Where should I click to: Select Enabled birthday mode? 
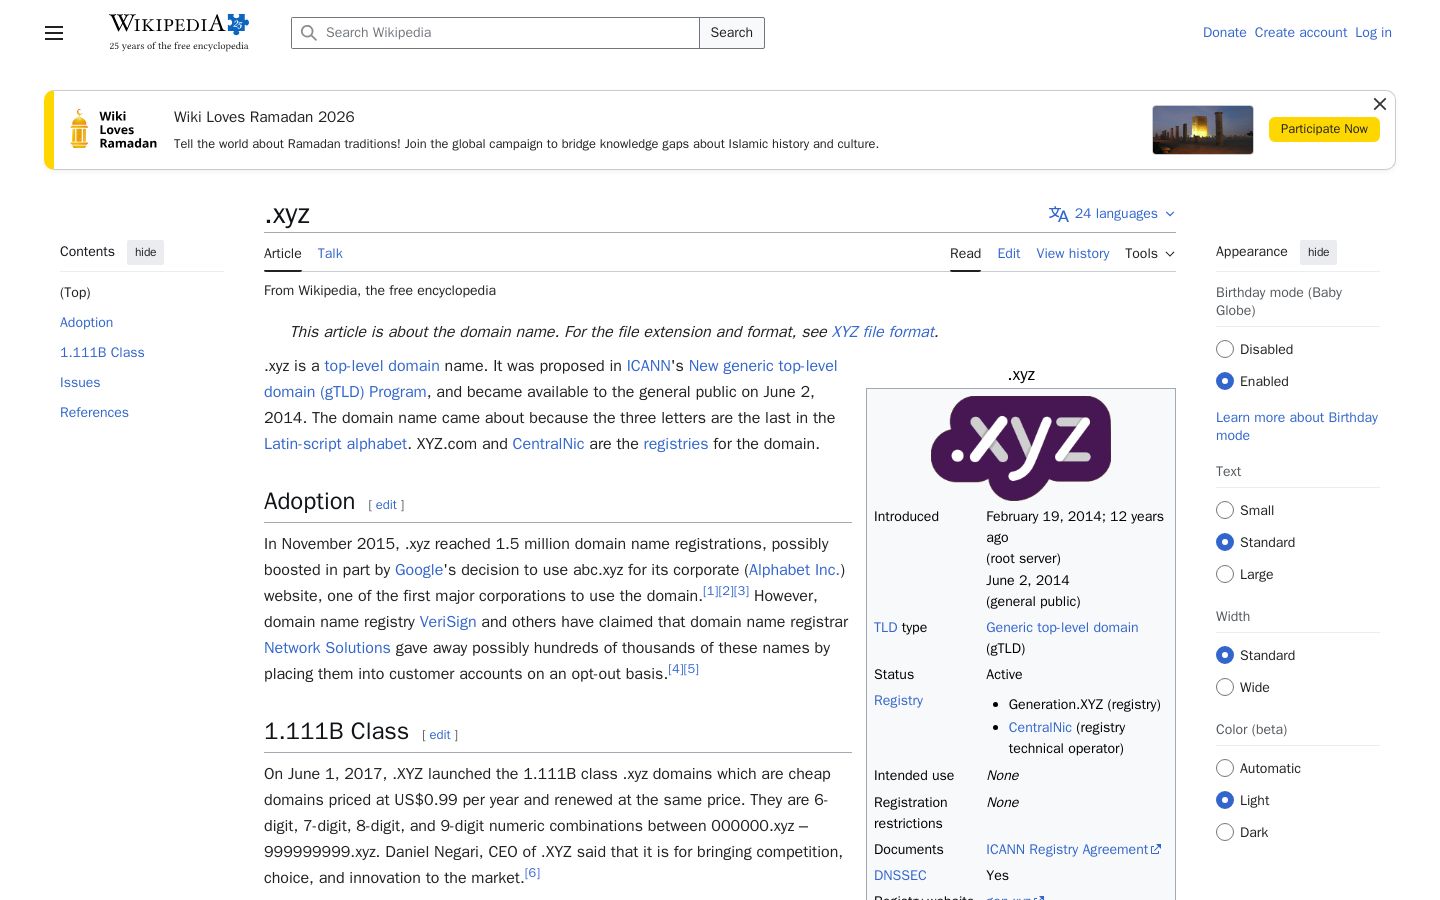pos(1225,381)
